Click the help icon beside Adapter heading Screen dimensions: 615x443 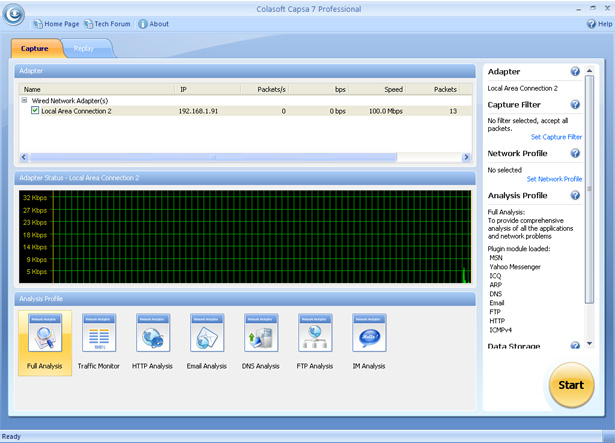tap(575, 71)
